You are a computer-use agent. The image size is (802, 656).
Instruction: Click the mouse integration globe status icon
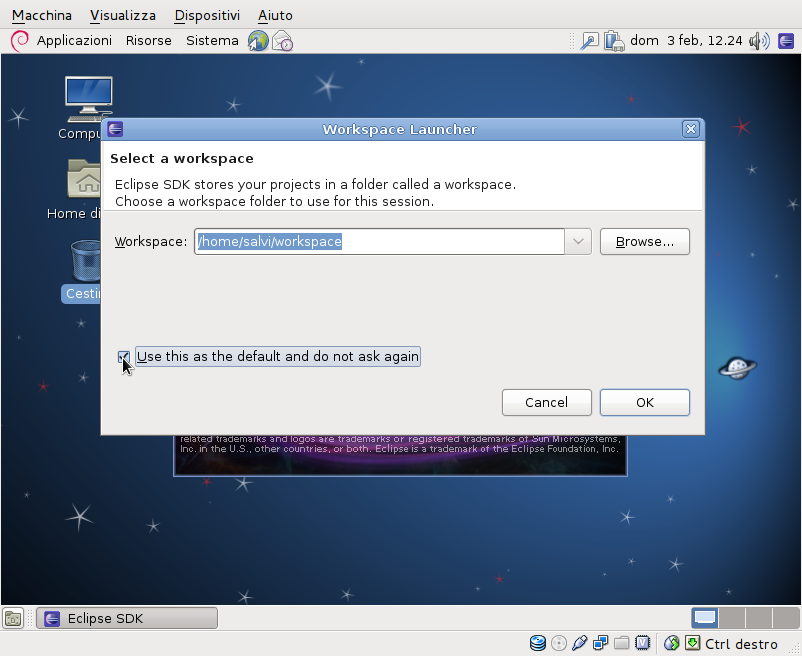(672, 643)
